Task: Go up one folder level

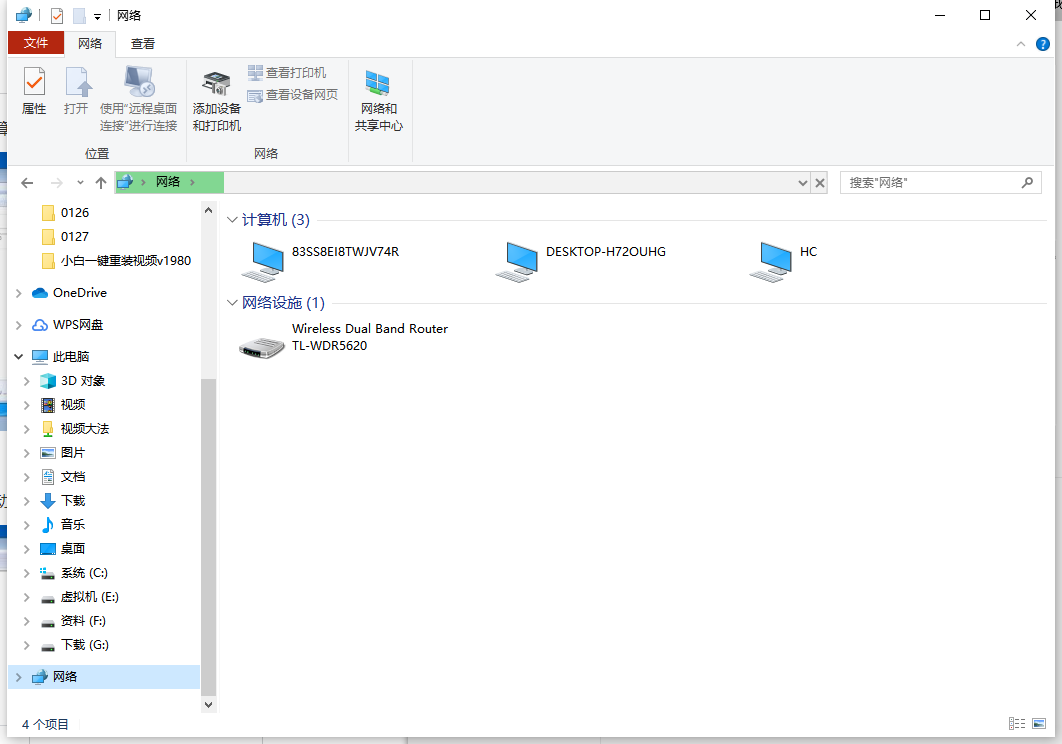Action: (101, 183)
